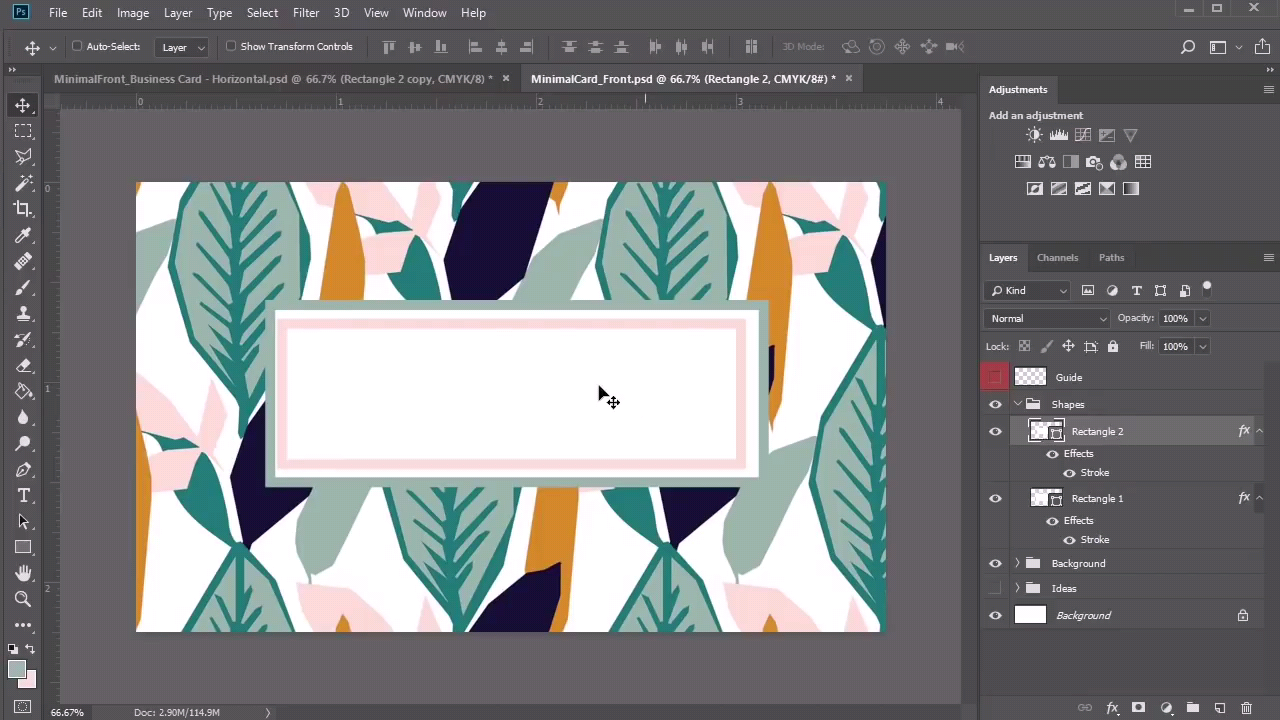Select the Crop tool
The width and height of the screenshot is (1280, 720).
point(22,209)
